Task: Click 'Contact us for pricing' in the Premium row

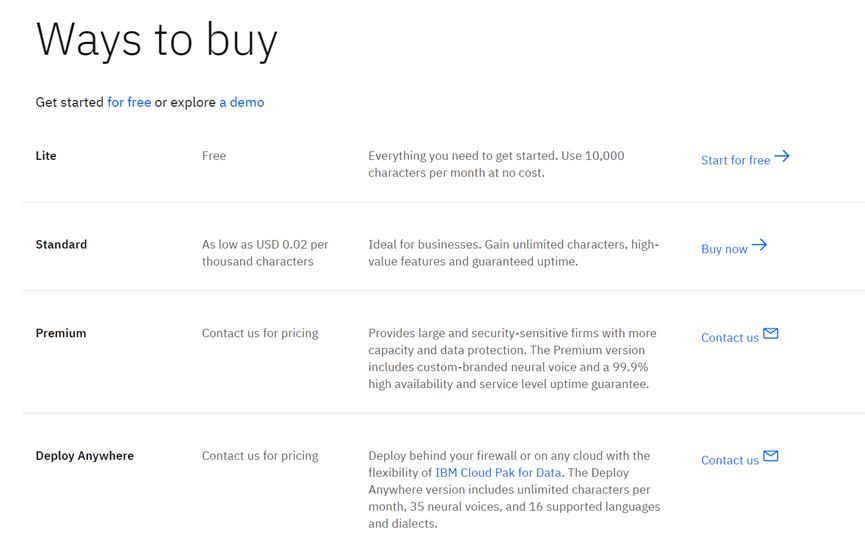Action: click(260, 333)
